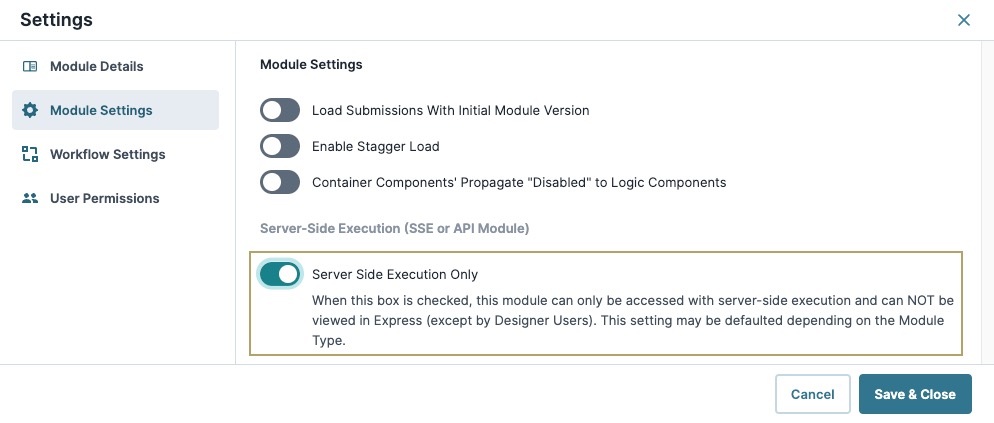Click the Server Side Execution Only label
994x423 pixels.
click(x=395, y=275)
